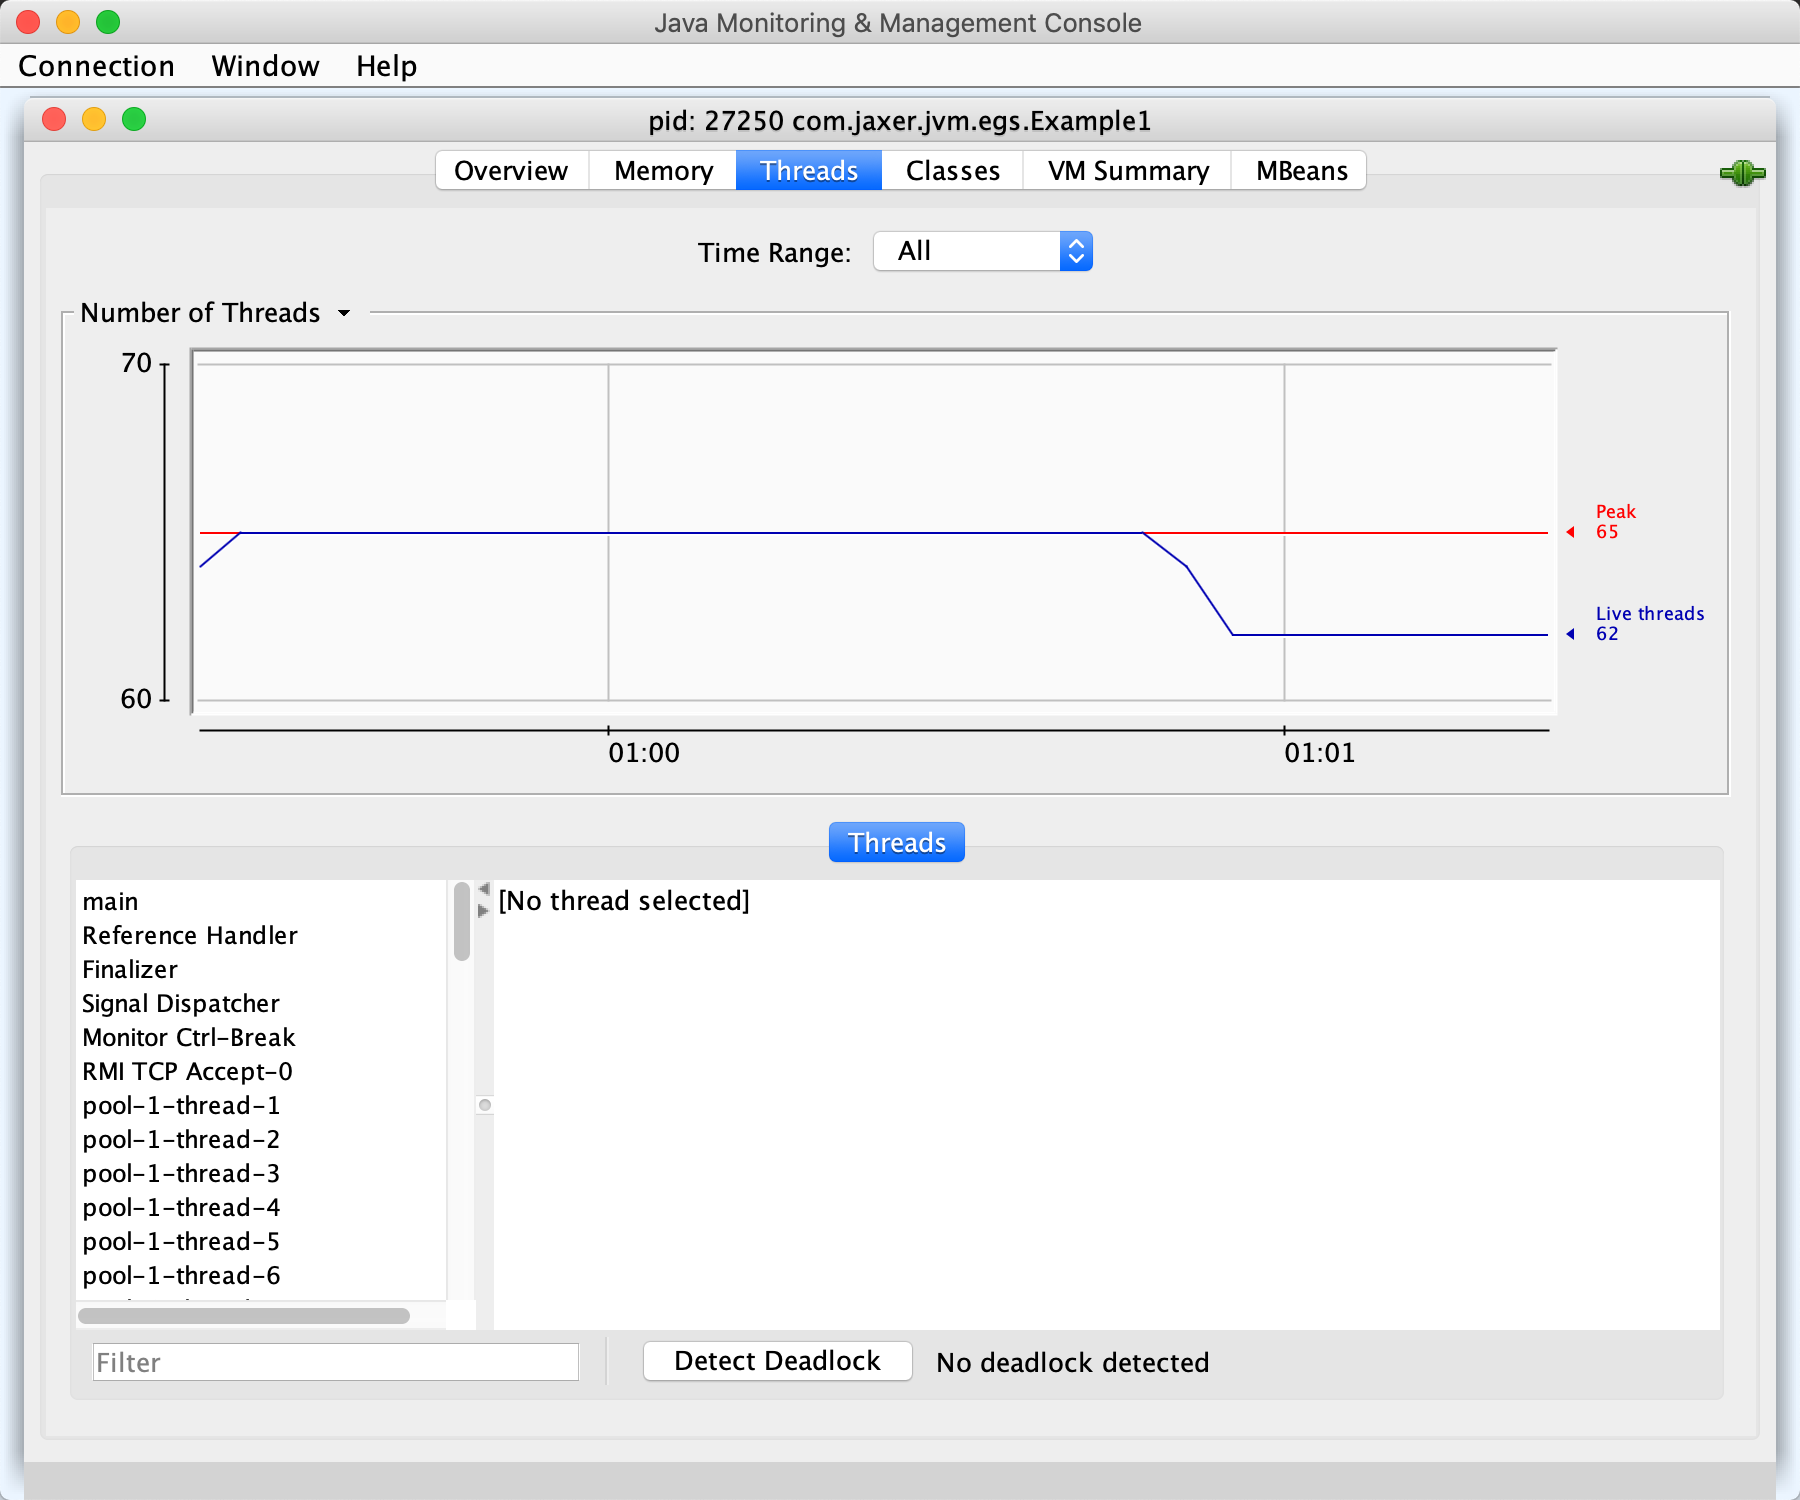
Task: Switch to the Memory tab
Action: (x=663, y=171)
